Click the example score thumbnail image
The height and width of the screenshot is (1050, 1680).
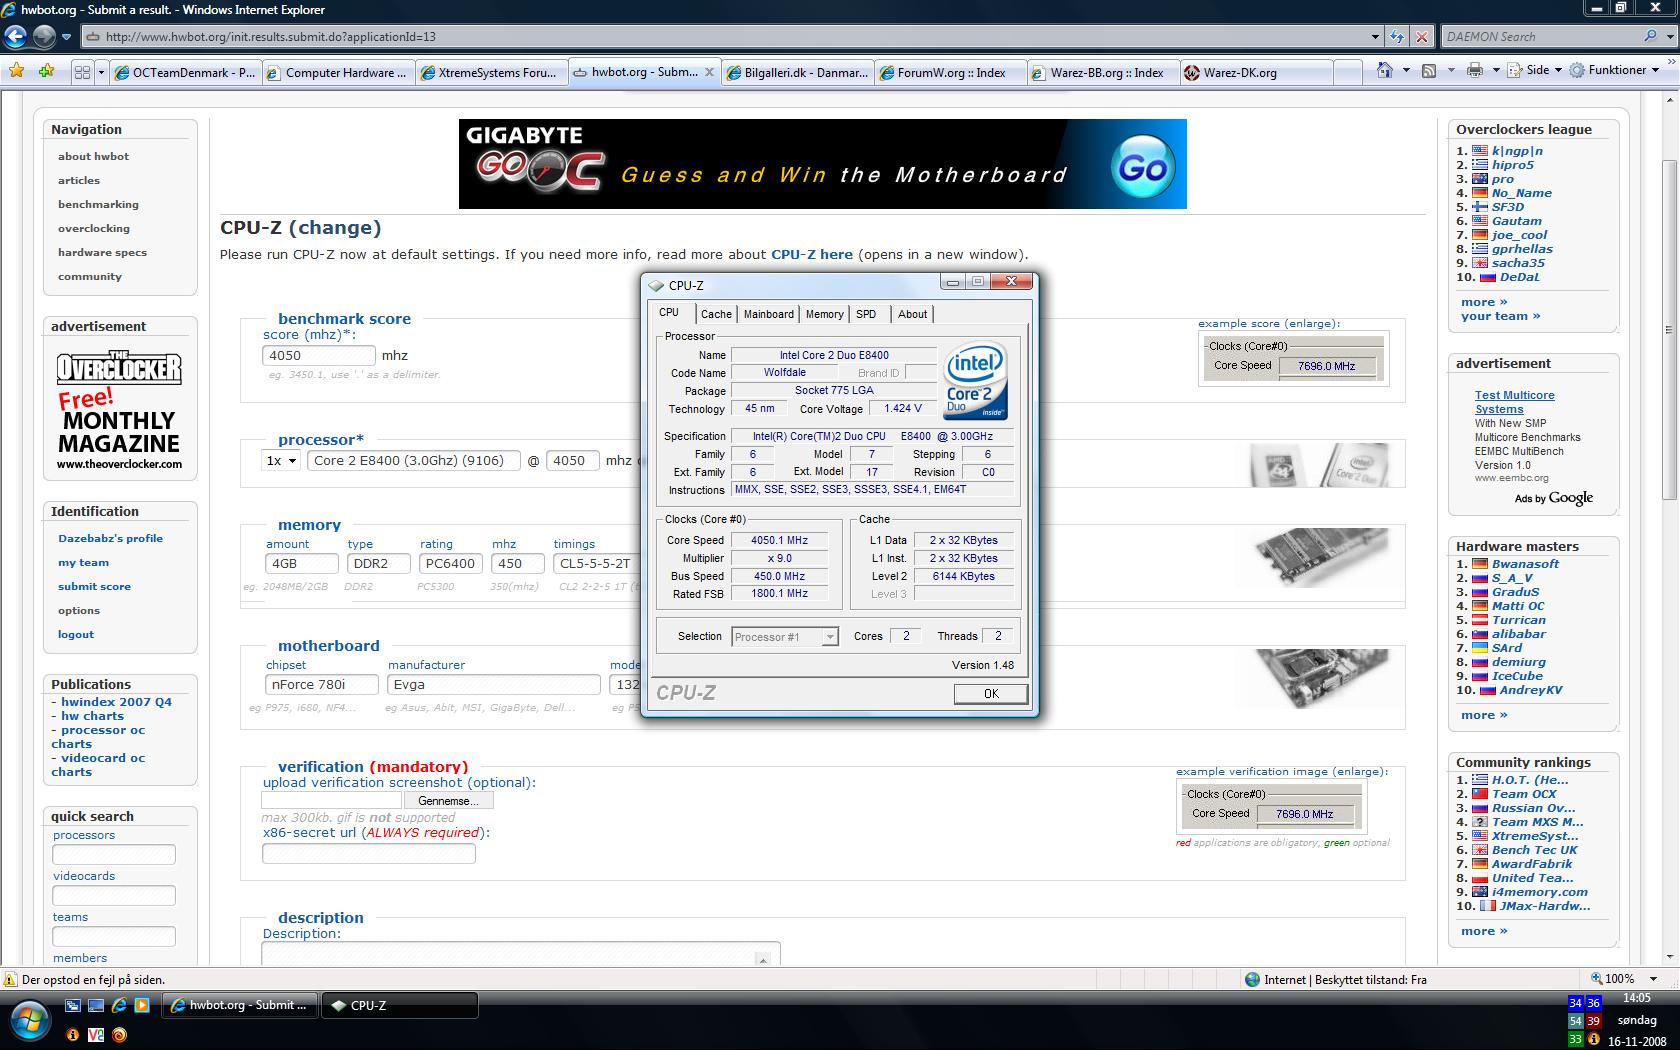click(x=1294, y=358)
